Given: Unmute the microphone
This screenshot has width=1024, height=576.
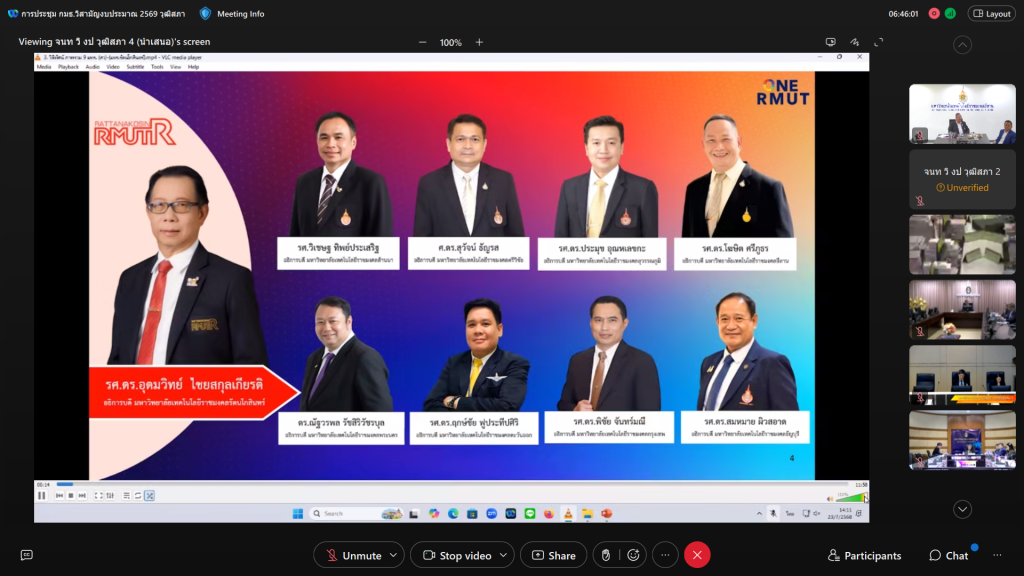Looking at the screenshot, I should click(352, 555).
